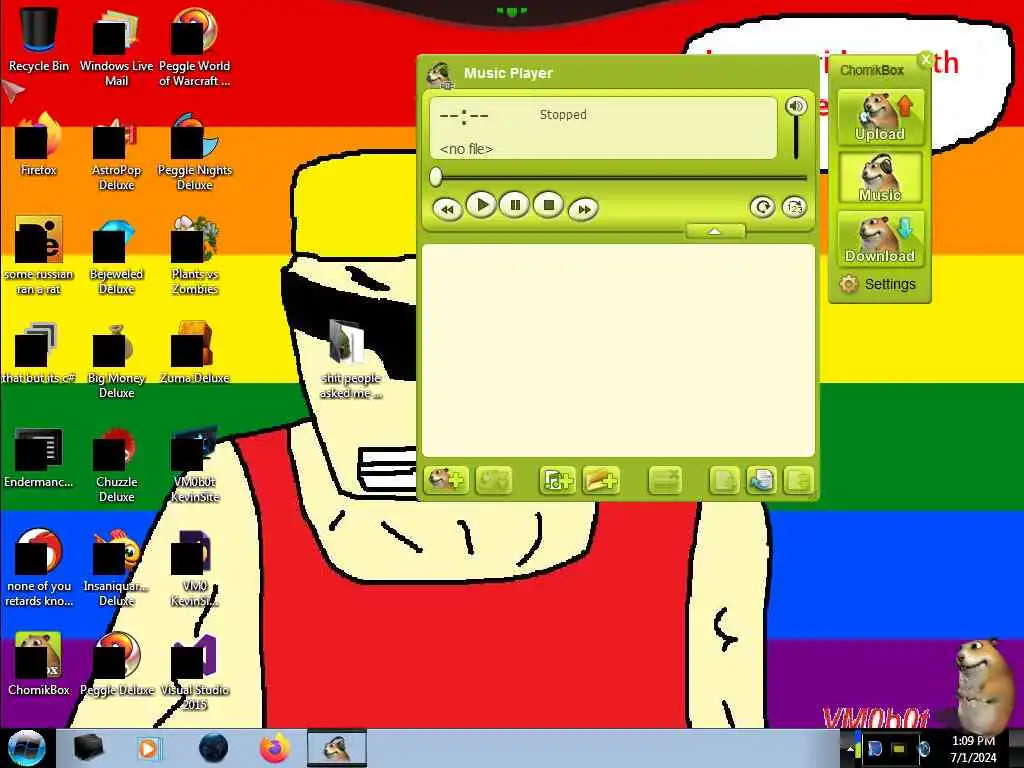Open Download in ChomikBox panel

(880, 238)
